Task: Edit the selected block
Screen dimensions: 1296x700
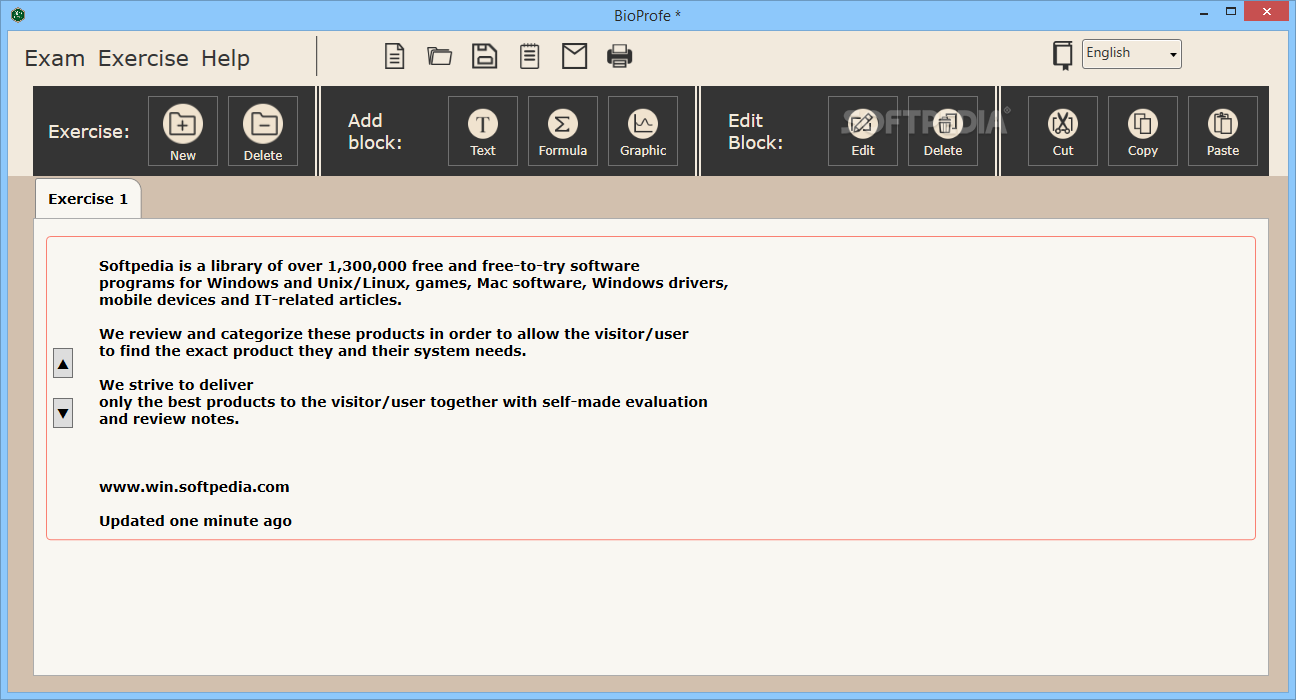Action: click(x=863, y=131)
